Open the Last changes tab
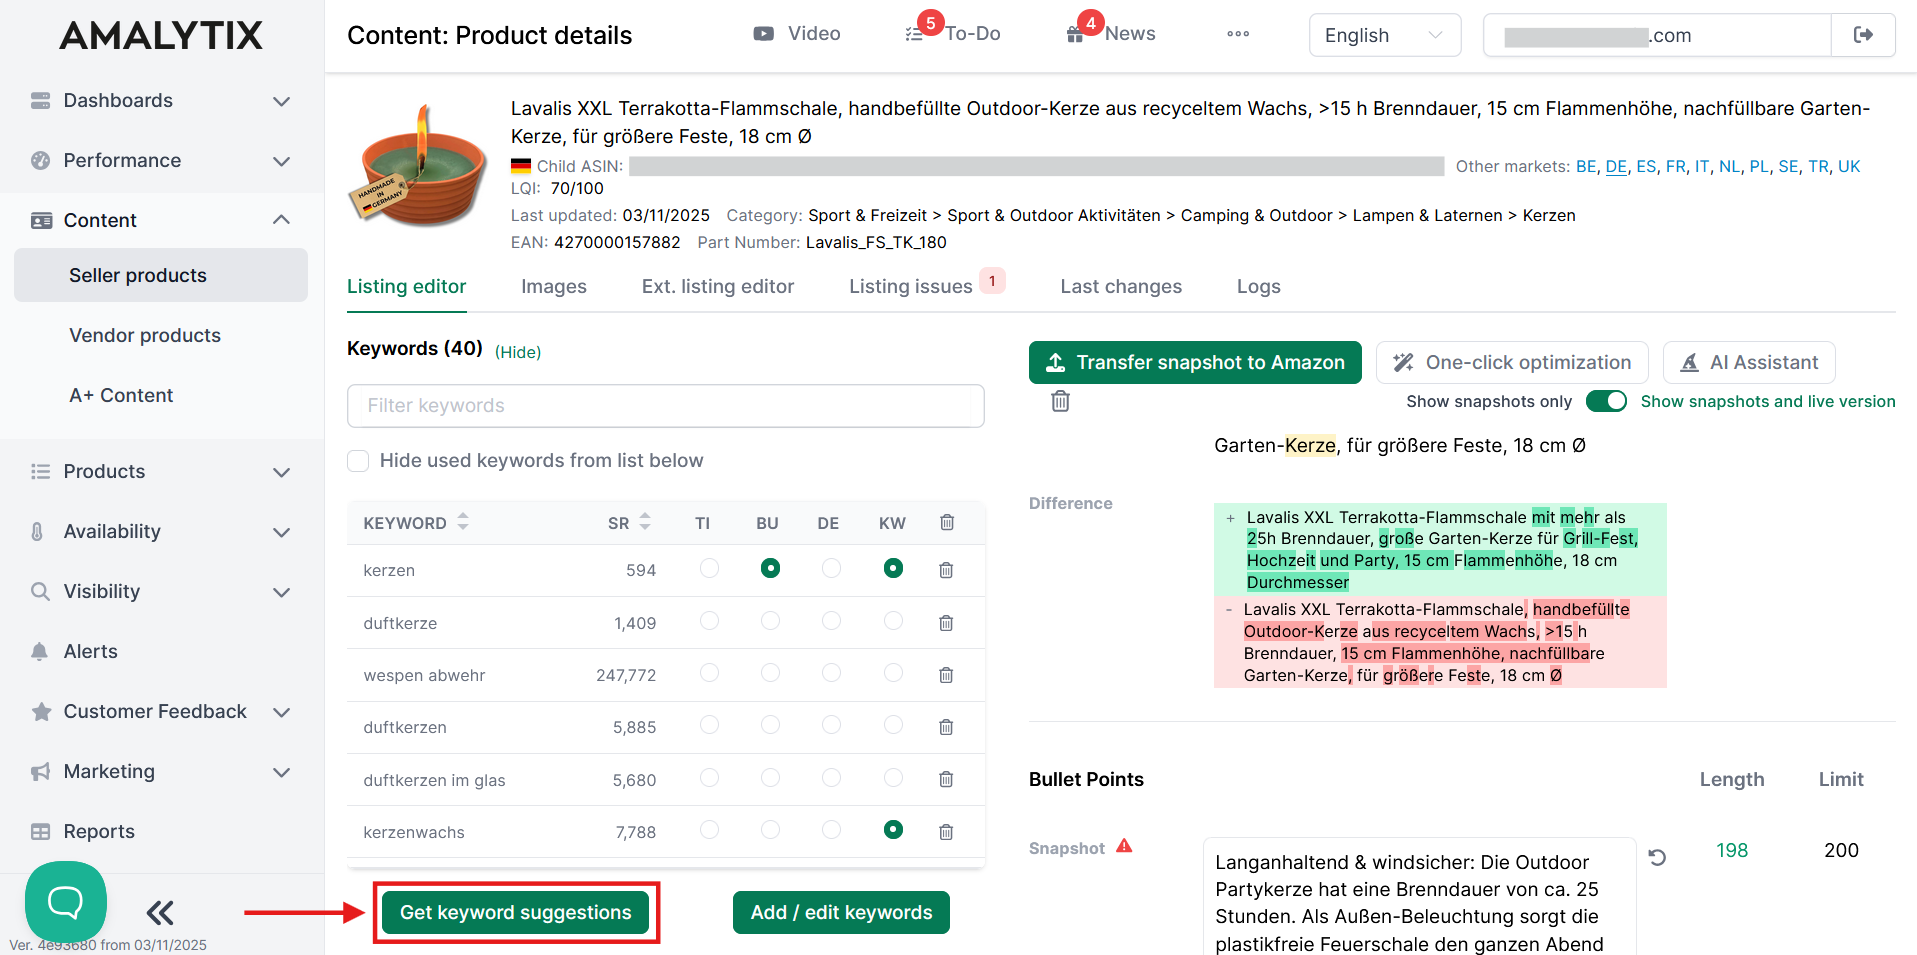This screenshot has width=1917, height=955. click(1121, 286)
